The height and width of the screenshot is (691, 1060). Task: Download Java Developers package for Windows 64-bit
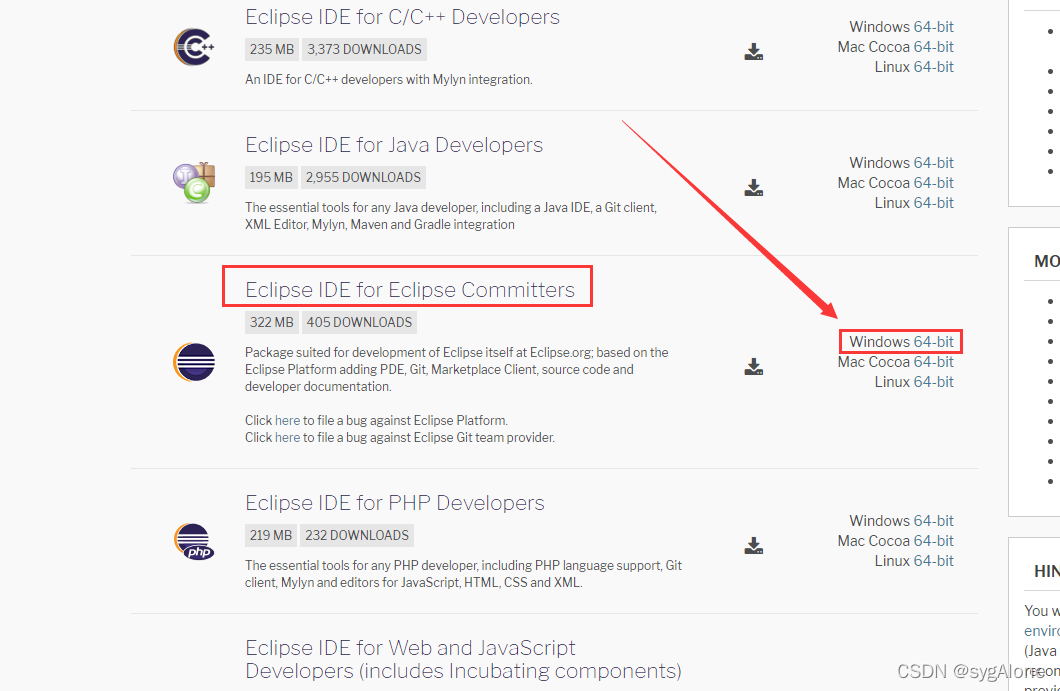coord(933,163)
